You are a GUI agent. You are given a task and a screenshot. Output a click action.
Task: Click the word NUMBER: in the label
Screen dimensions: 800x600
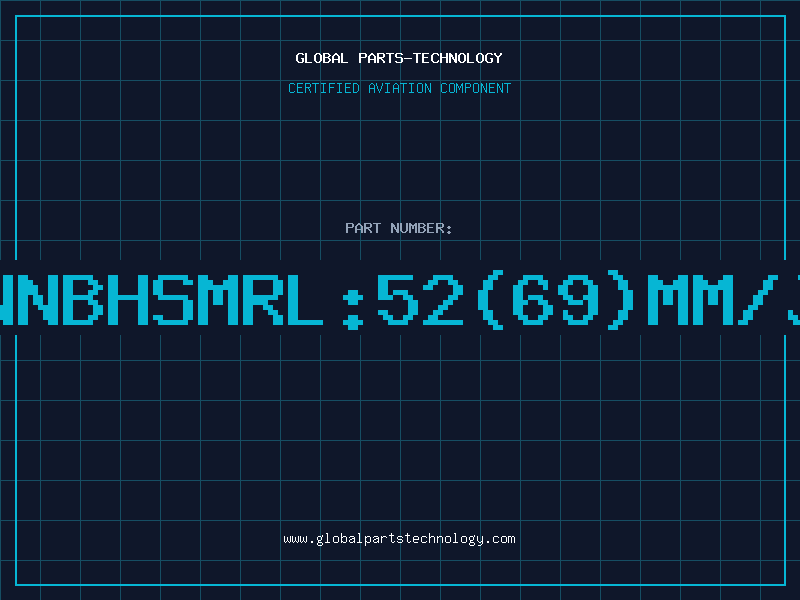tap(421, 228)
